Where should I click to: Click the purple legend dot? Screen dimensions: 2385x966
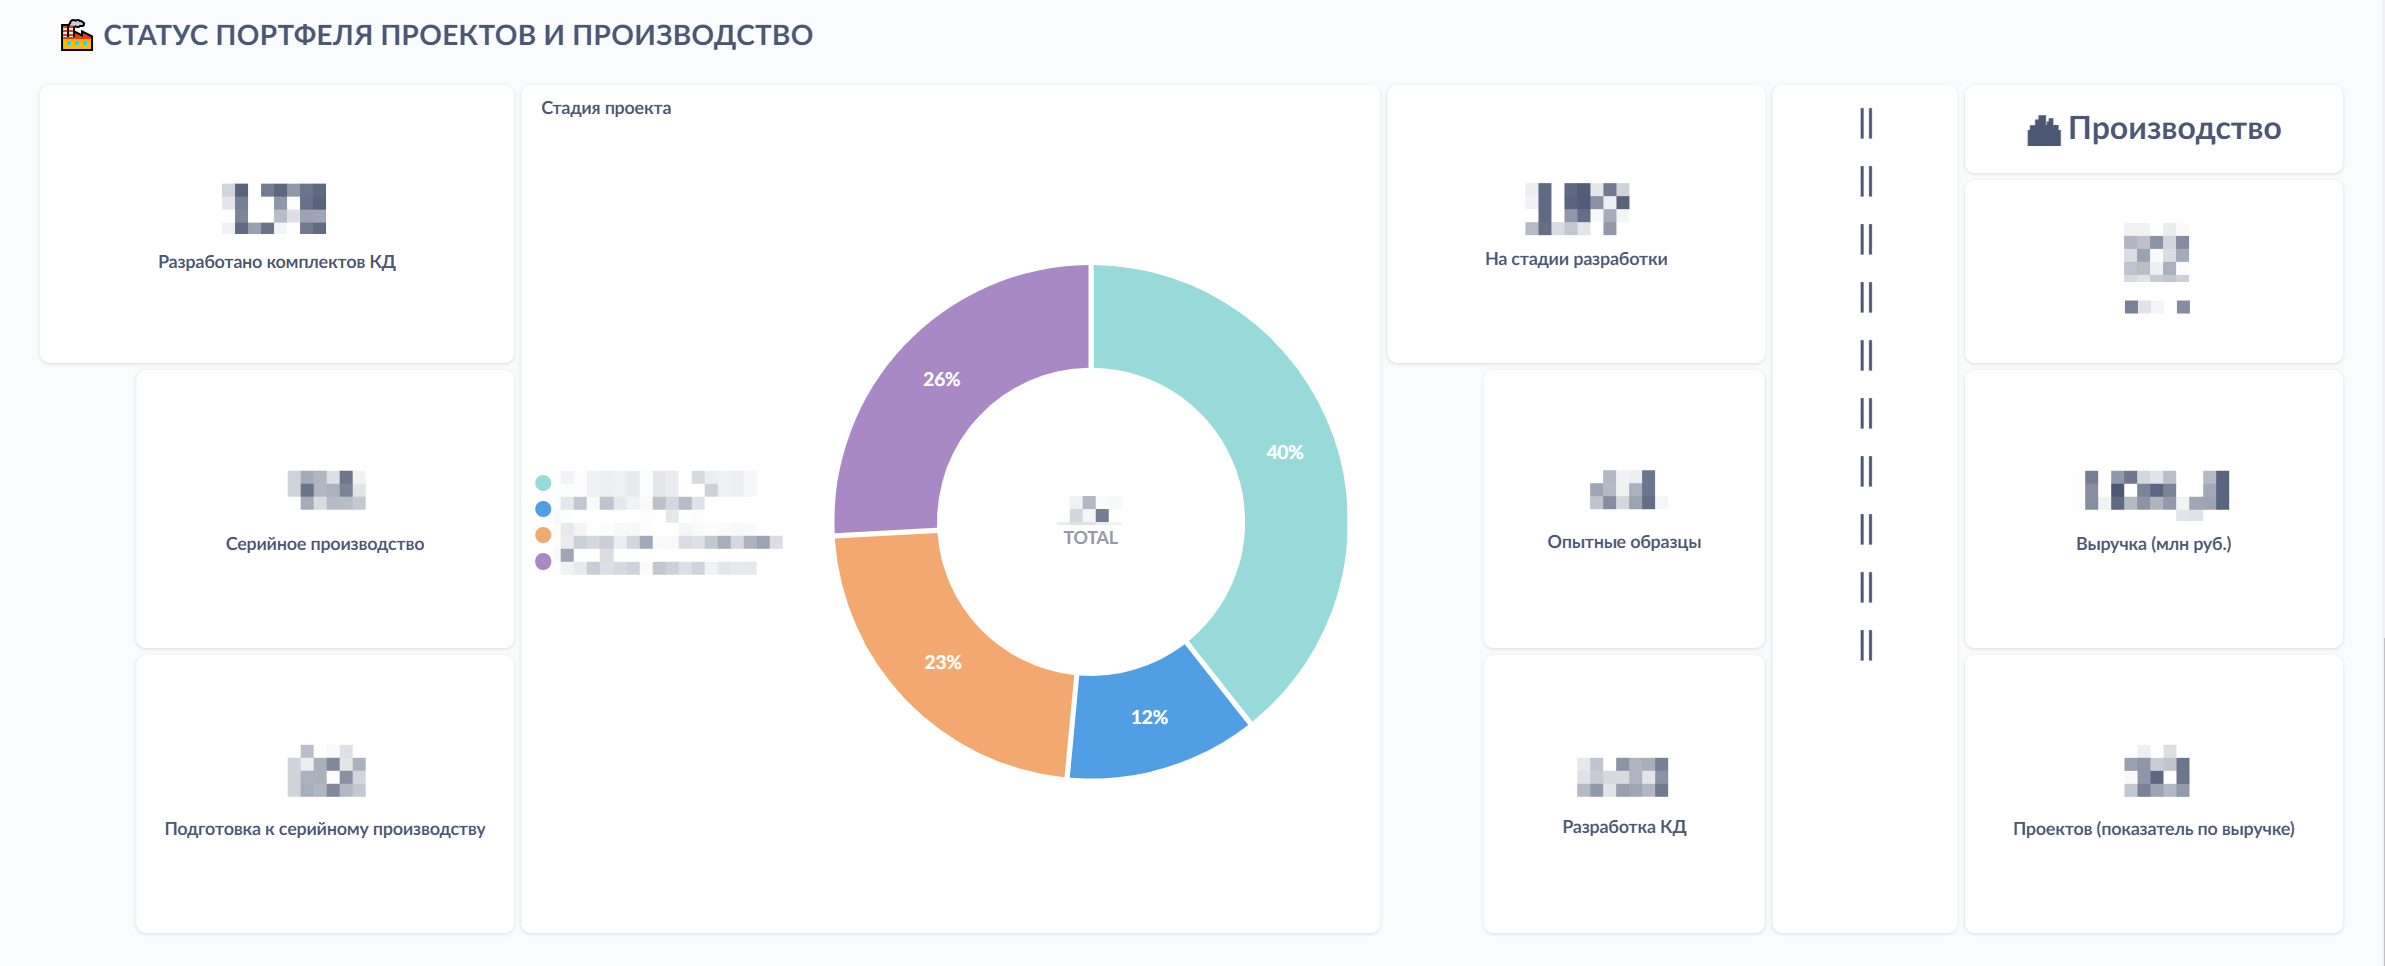543,561
